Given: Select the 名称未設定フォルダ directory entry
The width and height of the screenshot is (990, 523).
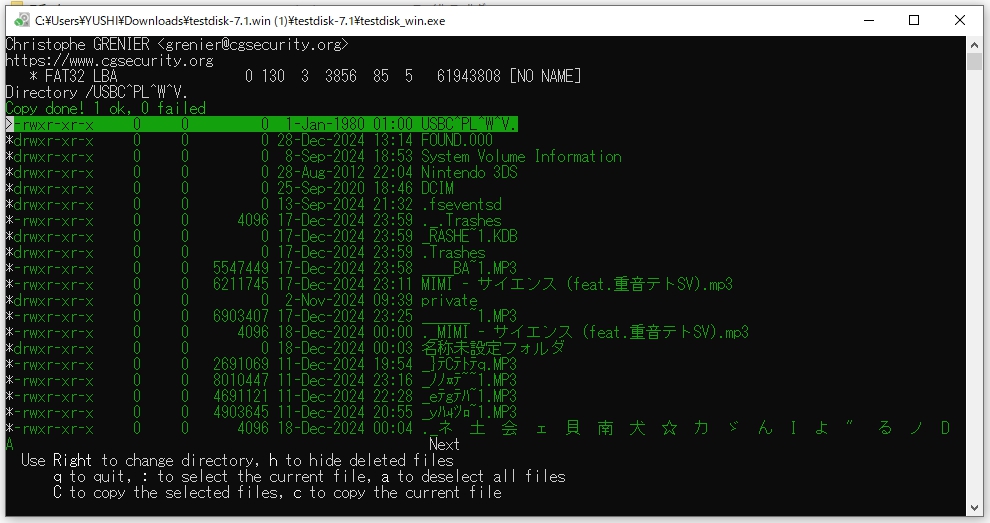Looking at the screenshot, I should coord(492,348).
